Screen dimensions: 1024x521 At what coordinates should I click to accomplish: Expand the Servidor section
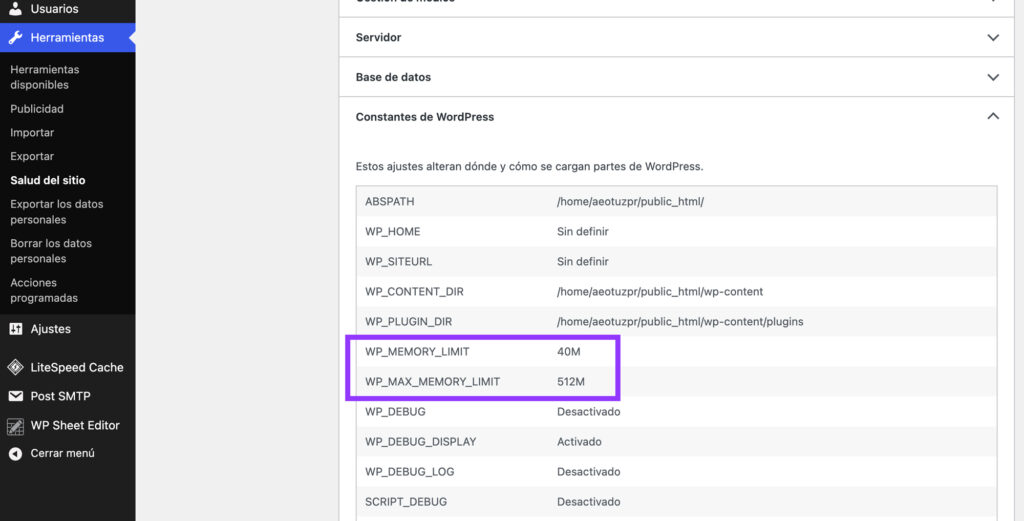[677, 37]
